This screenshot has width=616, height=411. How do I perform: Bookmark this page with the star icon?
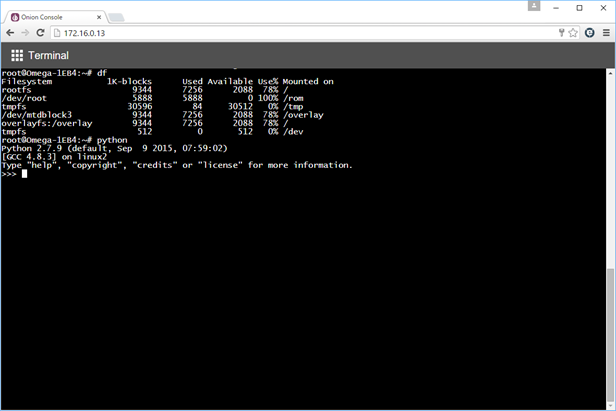[x=573, y=33]
